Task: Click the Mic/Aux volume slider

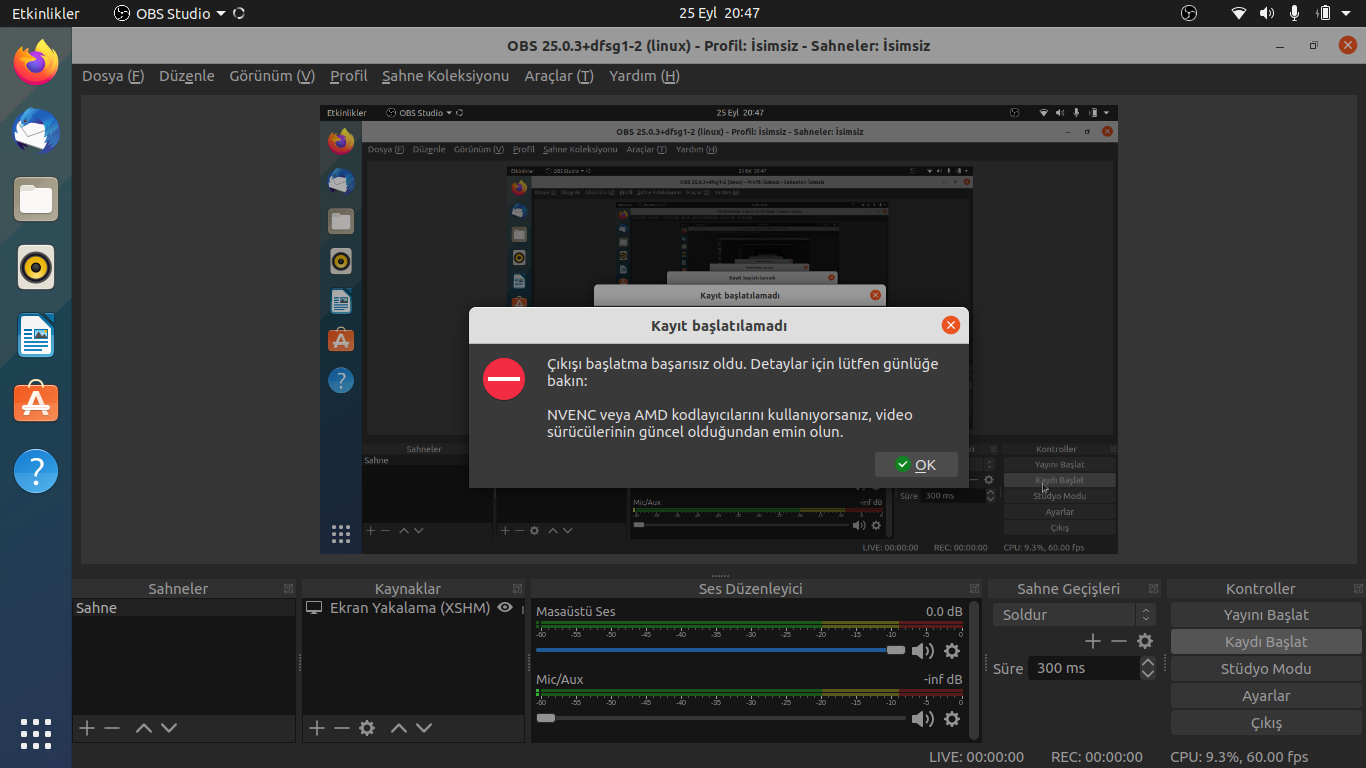Action: pos(721,718)
